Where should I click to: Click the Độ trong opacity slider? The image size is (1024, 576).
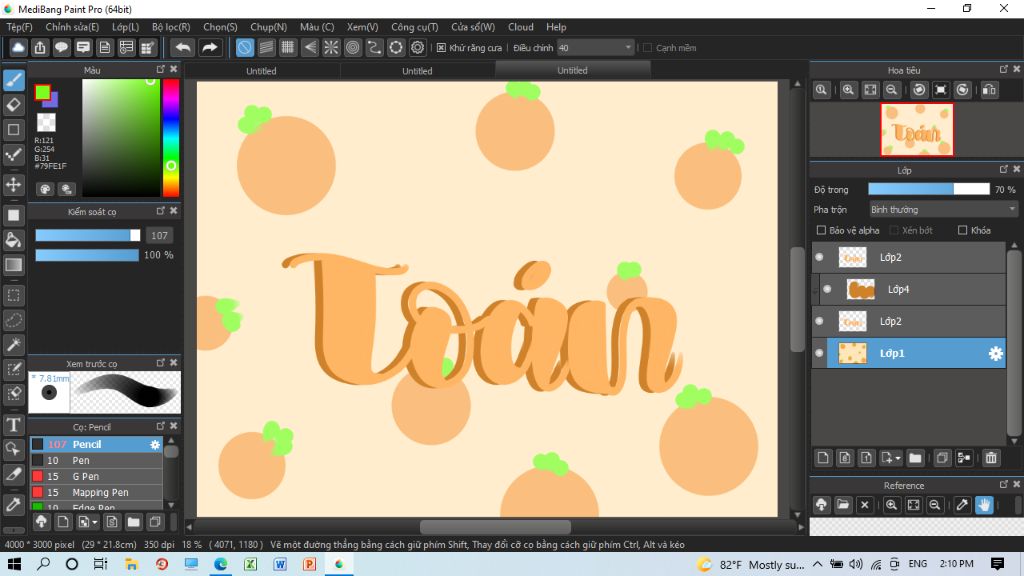pyautogui.click(x=929, y=189)
